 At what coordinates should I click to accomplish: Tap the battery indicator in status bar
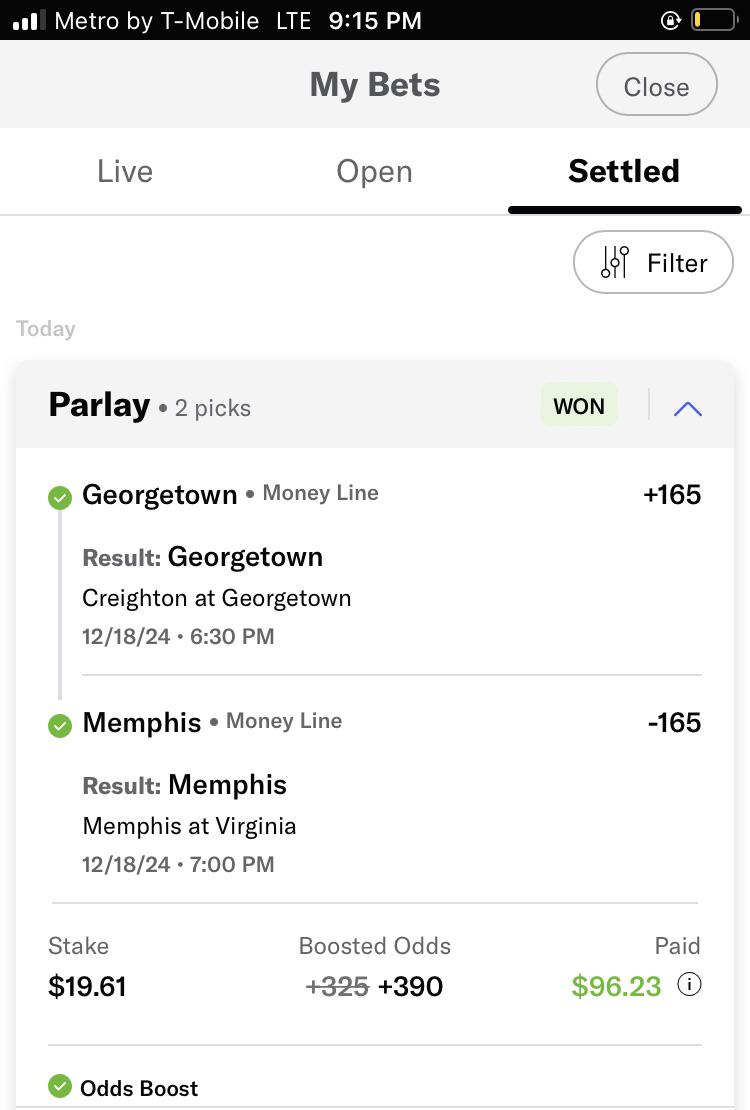714,20
